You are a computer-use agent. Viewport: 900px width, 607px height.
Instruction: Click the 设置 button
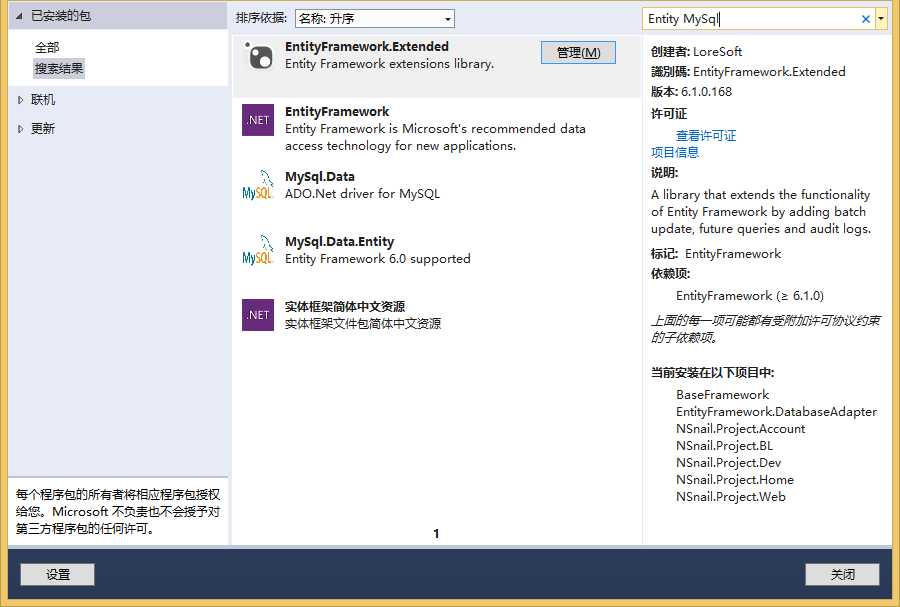pyautogui.click(x=57, y=574)
